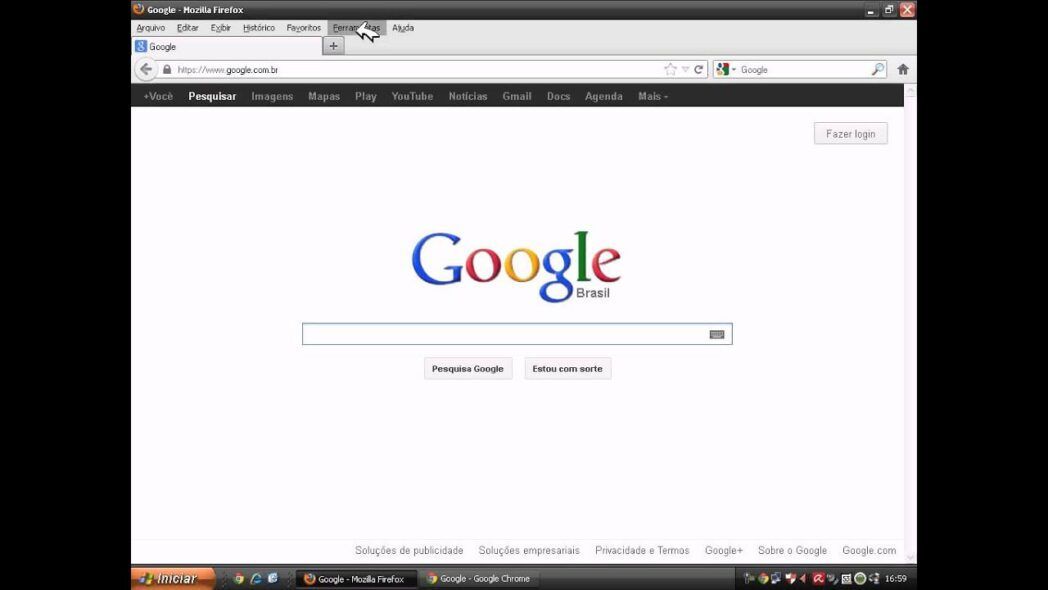Click the Fazer login button
Viewport: 1048px width, 590px height.
[x=850, y=134]
